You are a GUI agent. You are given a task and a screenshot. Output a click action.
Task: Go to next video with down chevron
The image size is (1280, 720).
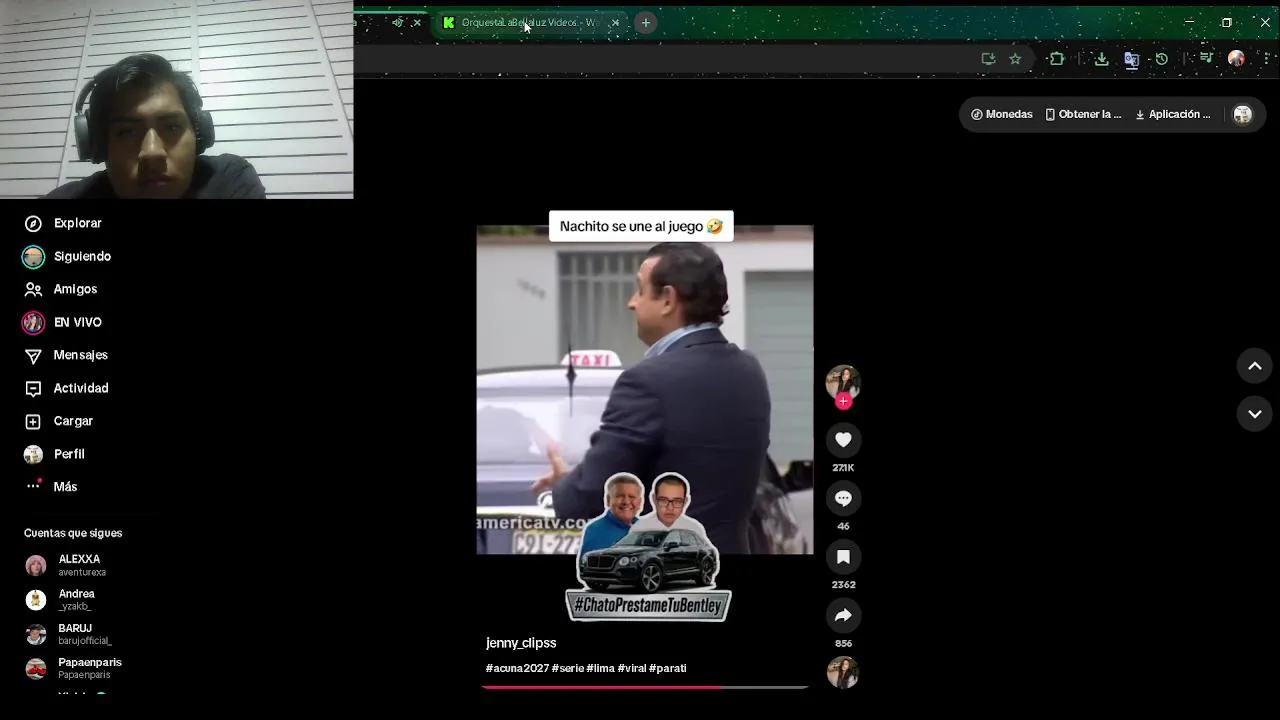(1255, 414)
